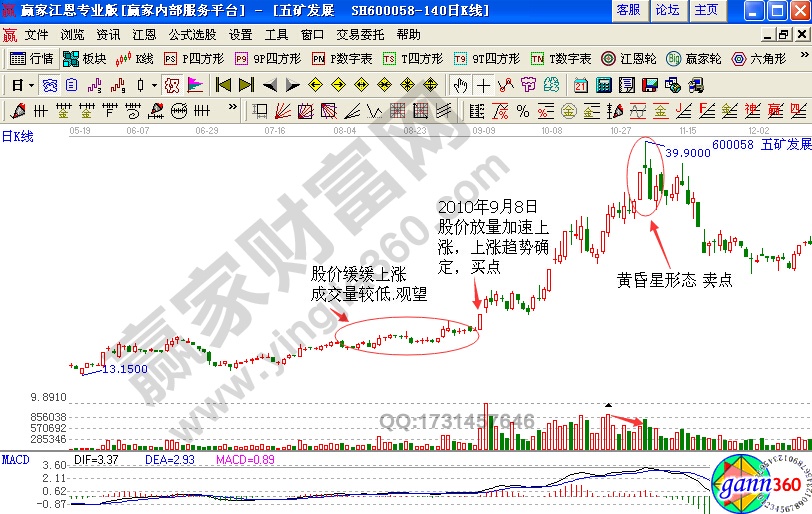This screenshot has width=812, height=514.
Task: Click the save disk icon
Action: [649, 85]
